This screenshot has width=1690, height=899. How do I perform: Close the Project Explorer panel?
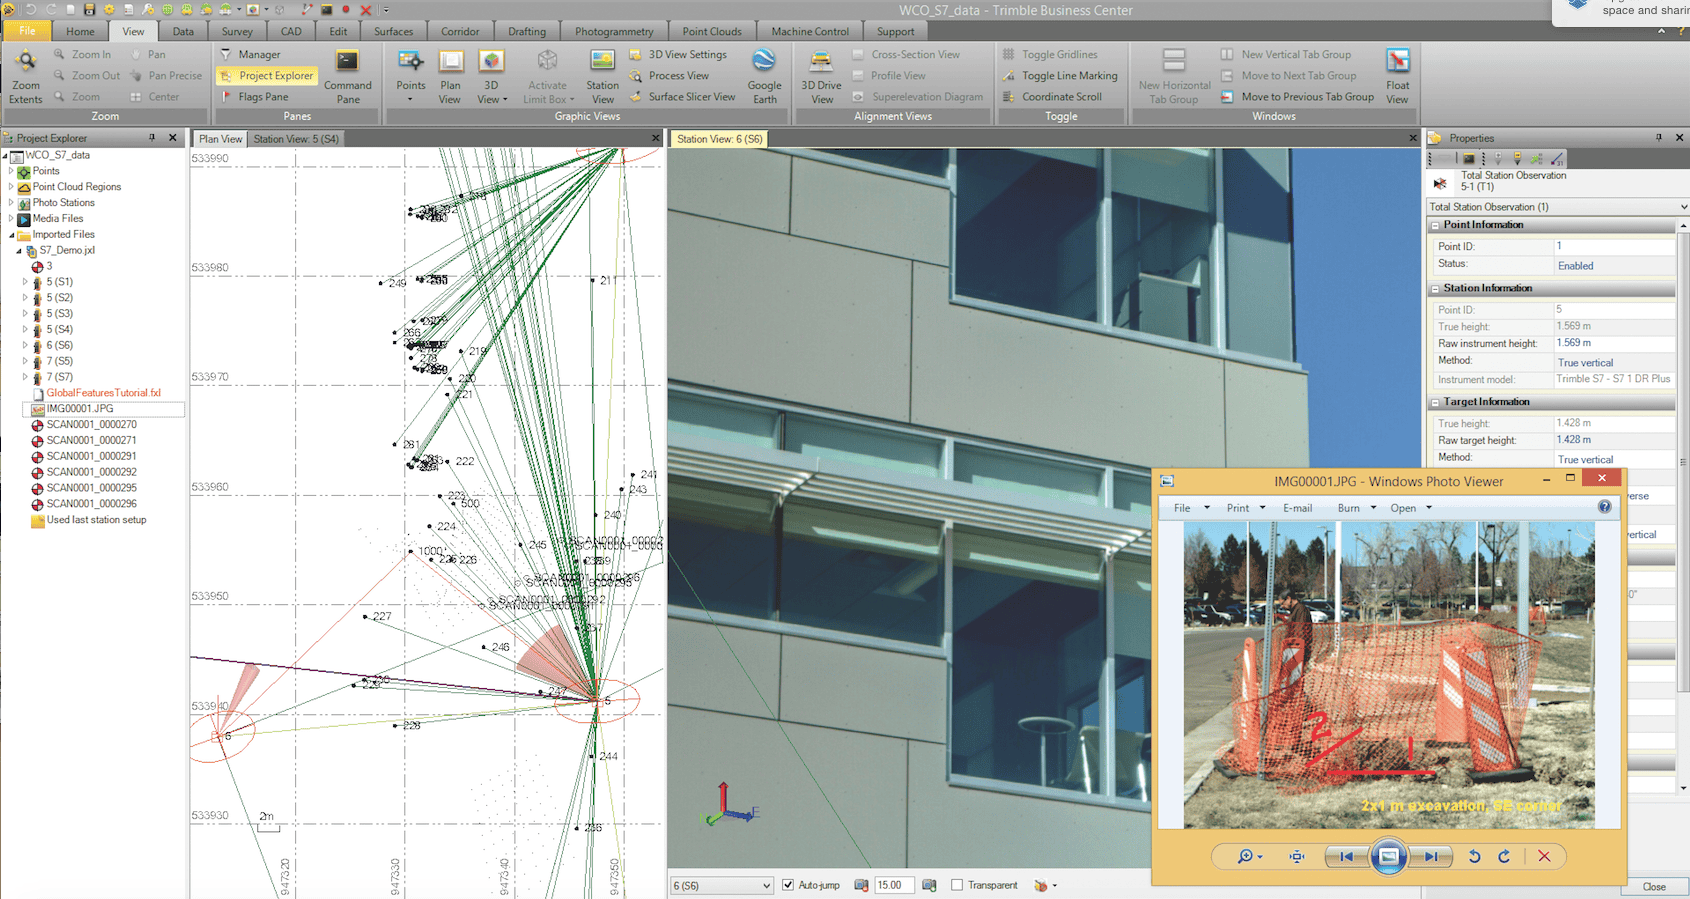click(x=173, y=138)
